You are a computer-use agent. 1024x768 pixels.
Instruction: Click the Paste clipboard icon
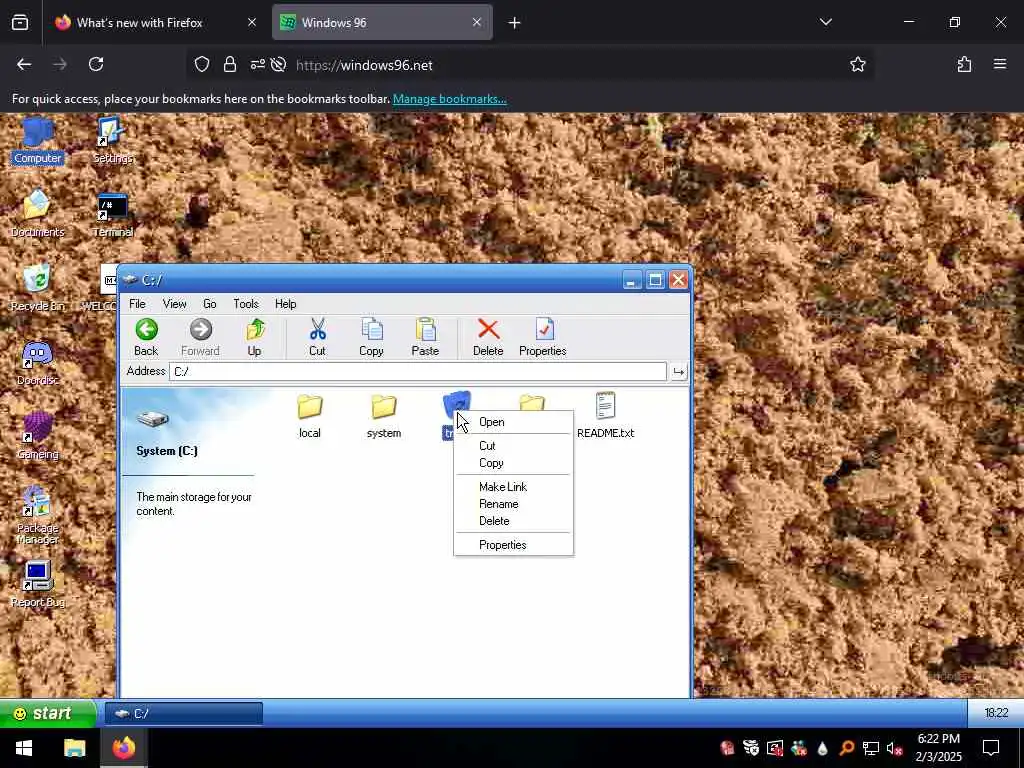pyautogui.click(x=425, y=337)
